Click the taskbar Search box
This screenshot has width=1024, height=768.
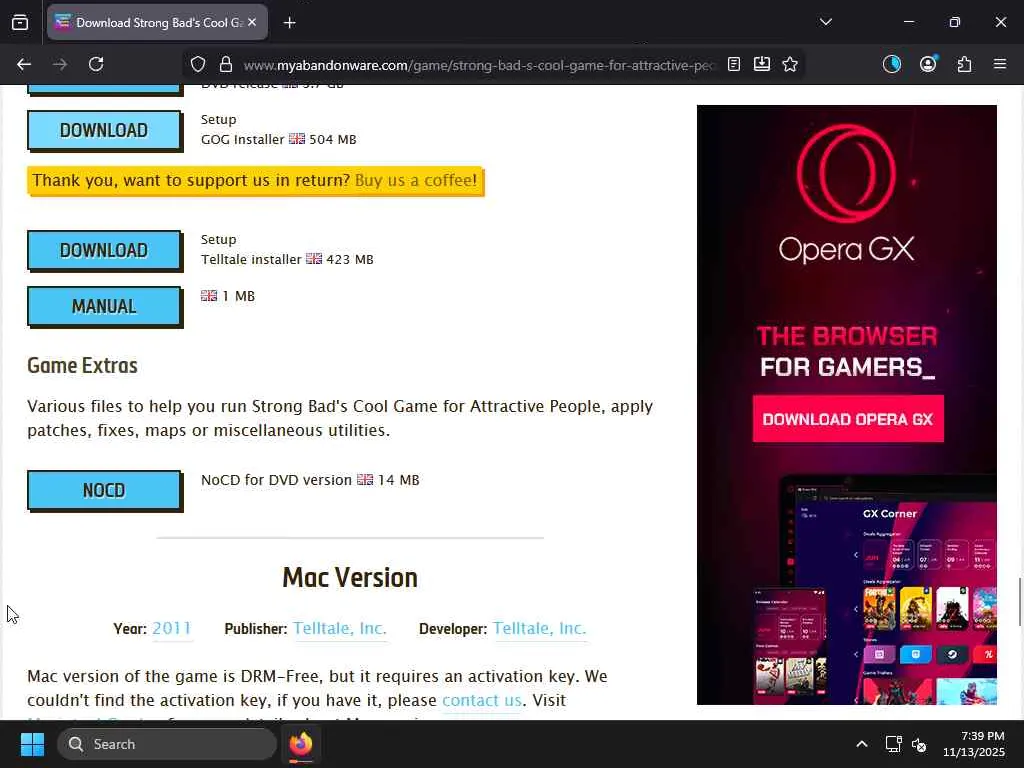click(x=167, y=744)
